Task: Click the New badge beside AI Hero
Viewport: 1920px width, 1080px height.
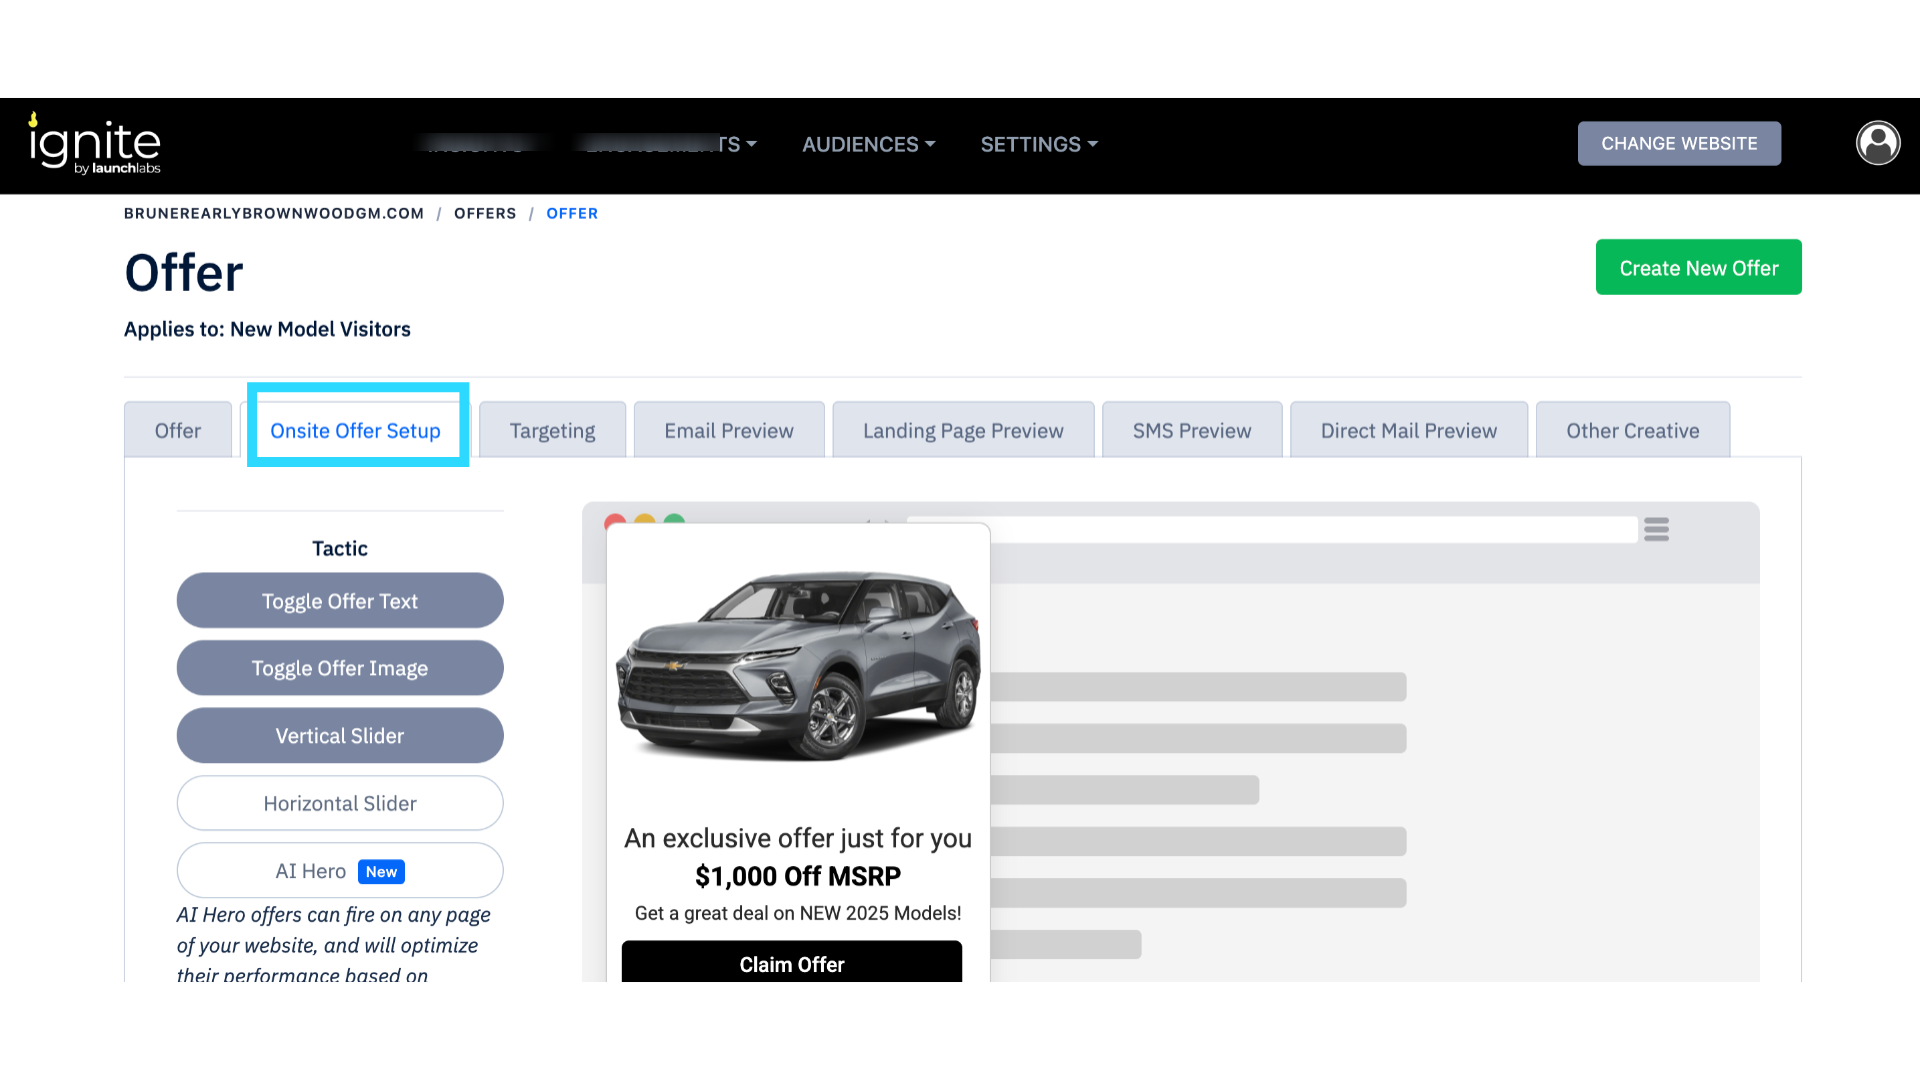Action: pyautogui.click(x=381, y=871)
